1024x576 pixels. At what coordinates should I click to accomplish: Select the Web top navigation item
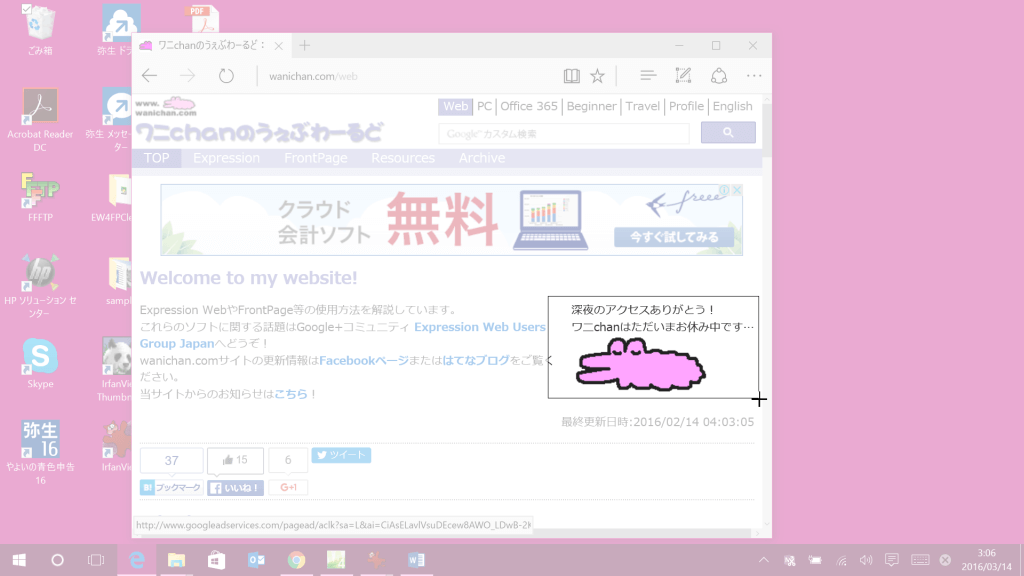[x=455, y=106]
